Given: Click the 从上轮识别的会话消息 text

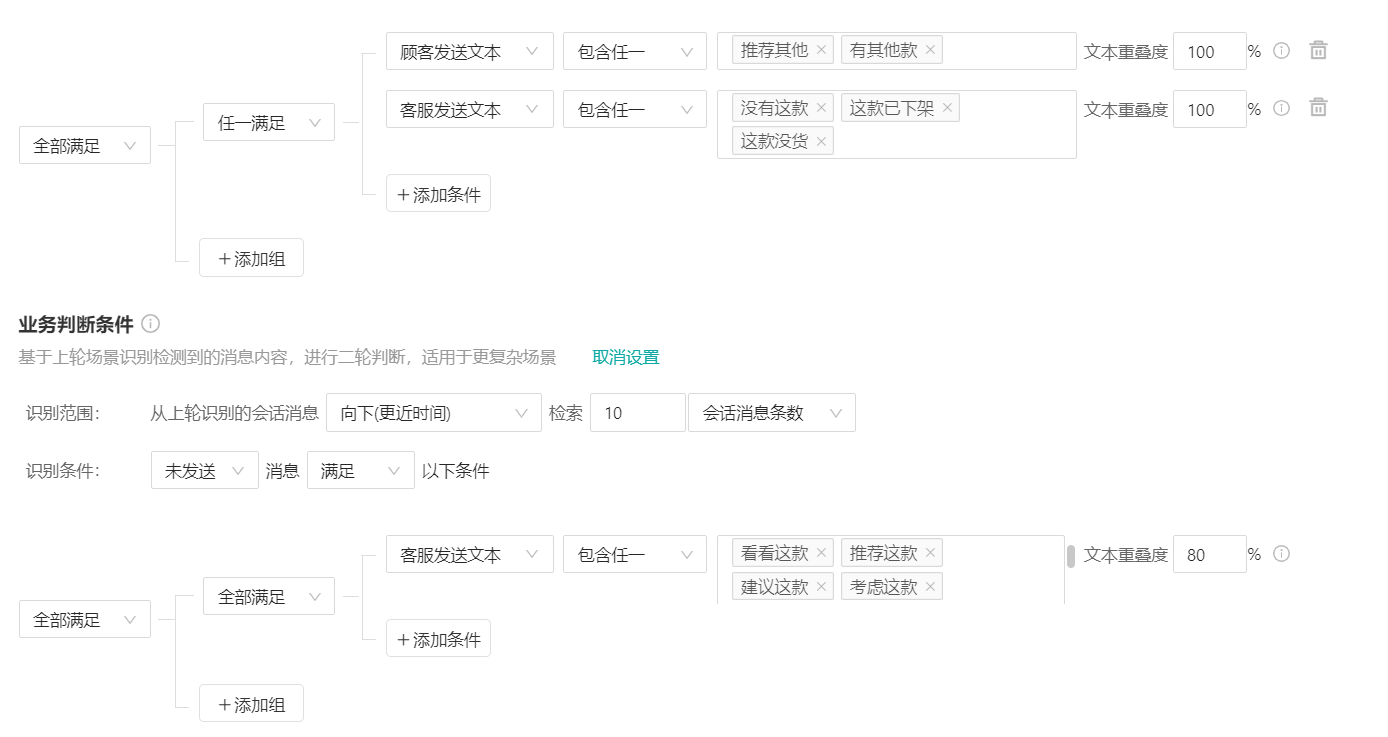Looking at the screenshot, I should click(x=234, y=412).
